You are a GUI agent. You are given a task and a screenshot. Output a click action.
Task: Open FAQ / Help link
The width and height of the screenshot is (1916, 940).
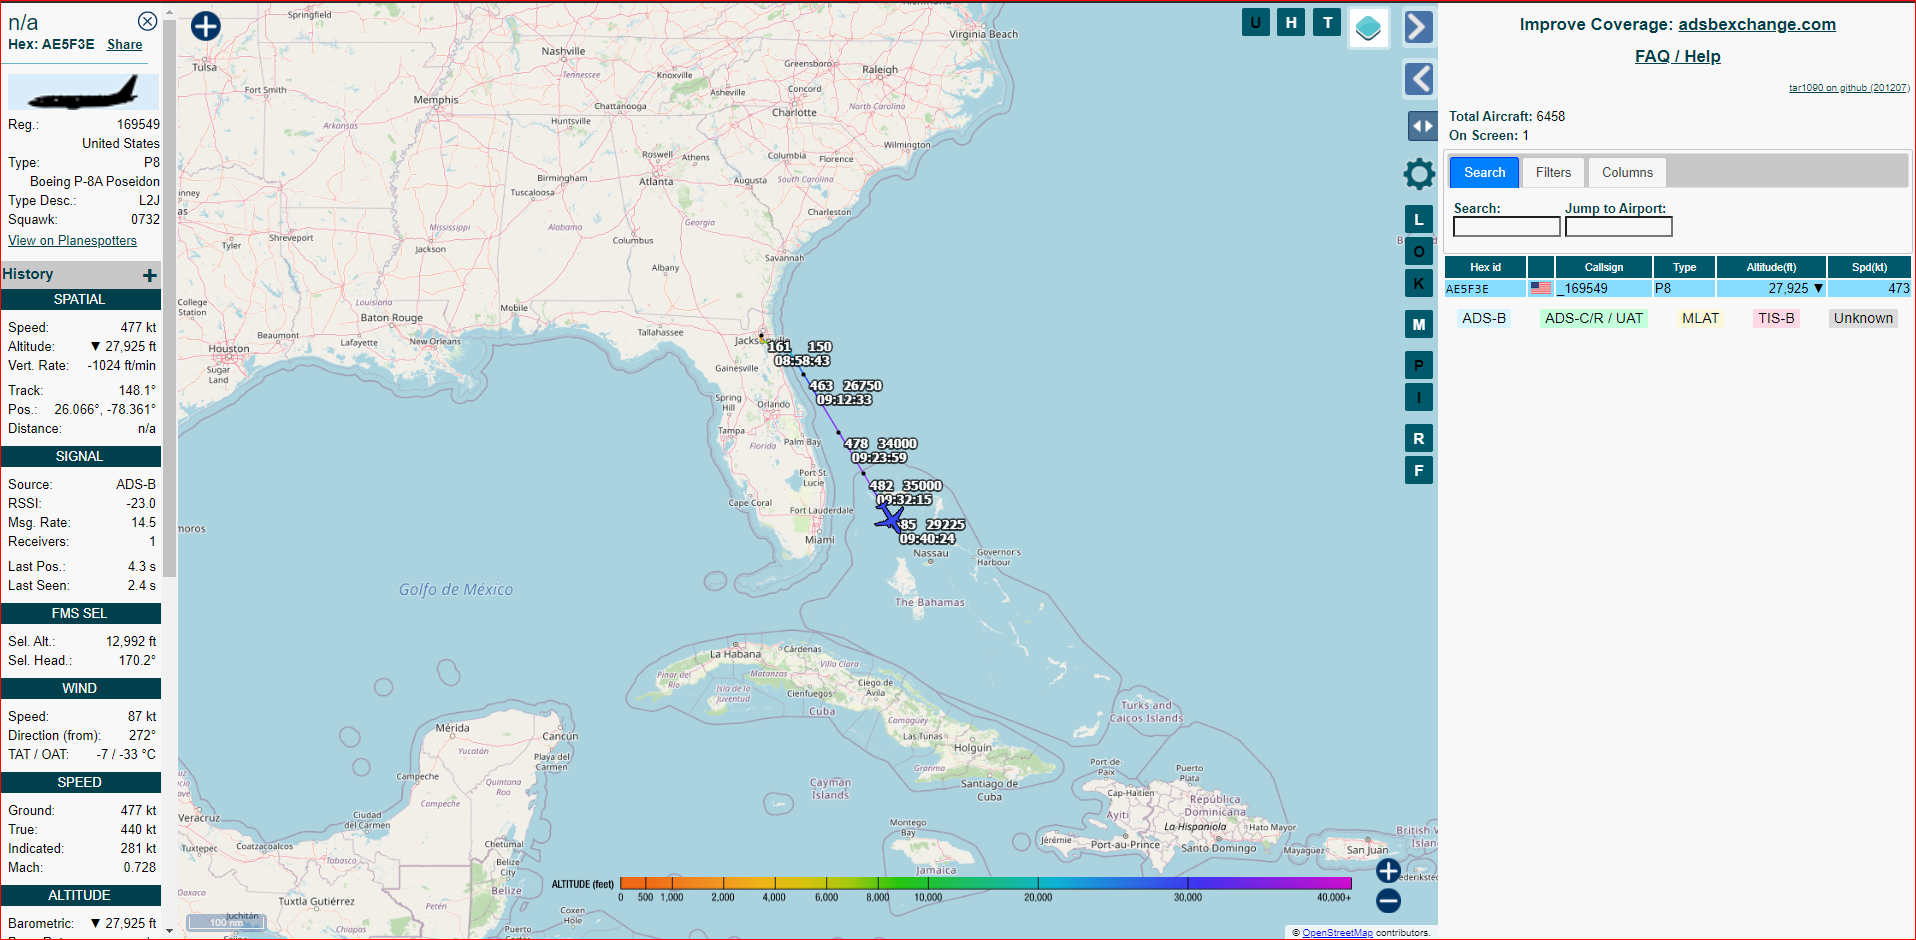point(1677,56)
